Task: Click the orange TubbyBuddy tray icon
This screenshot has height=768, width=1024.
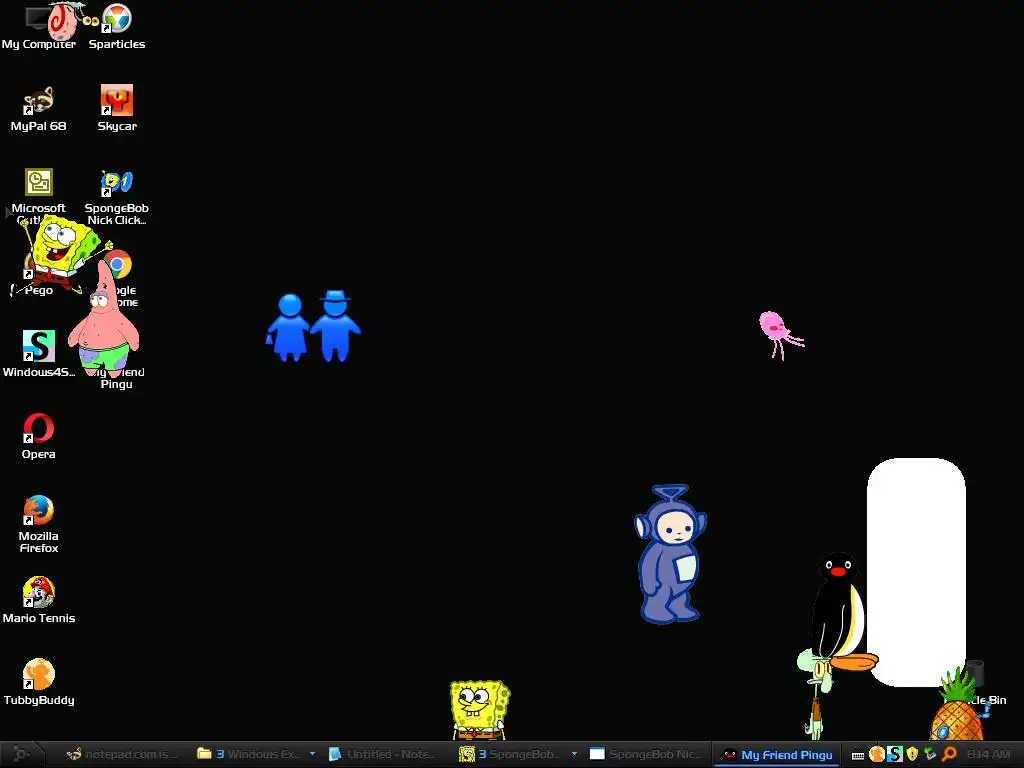Action: pos(876,754)
